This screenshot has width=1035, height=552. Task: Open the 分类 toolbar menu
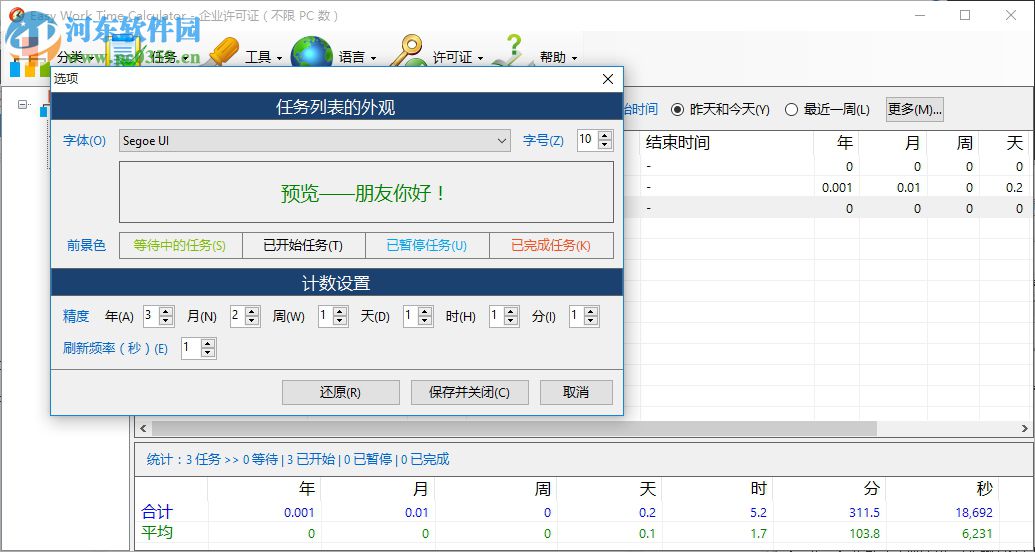(x=76, y=57)
